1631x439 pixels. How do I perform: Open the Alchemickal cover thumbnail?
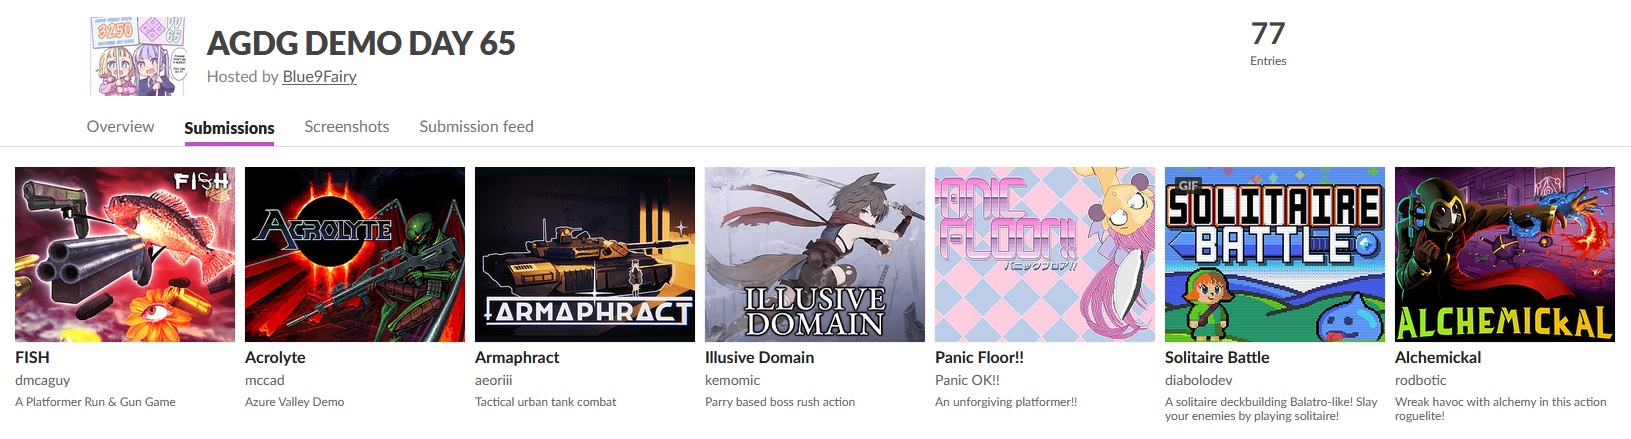click(x=1505, y=254)
